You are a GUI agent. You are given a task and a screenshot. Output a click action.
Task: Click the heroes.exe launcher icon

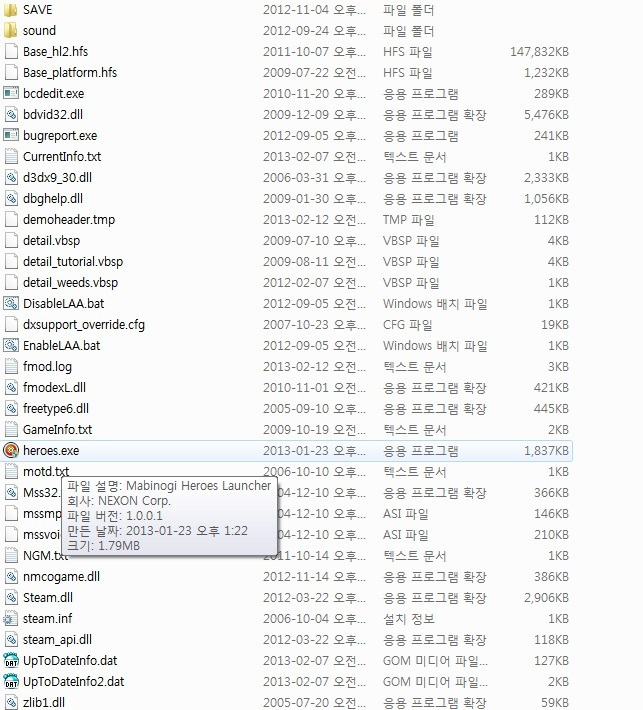(11, 451)
